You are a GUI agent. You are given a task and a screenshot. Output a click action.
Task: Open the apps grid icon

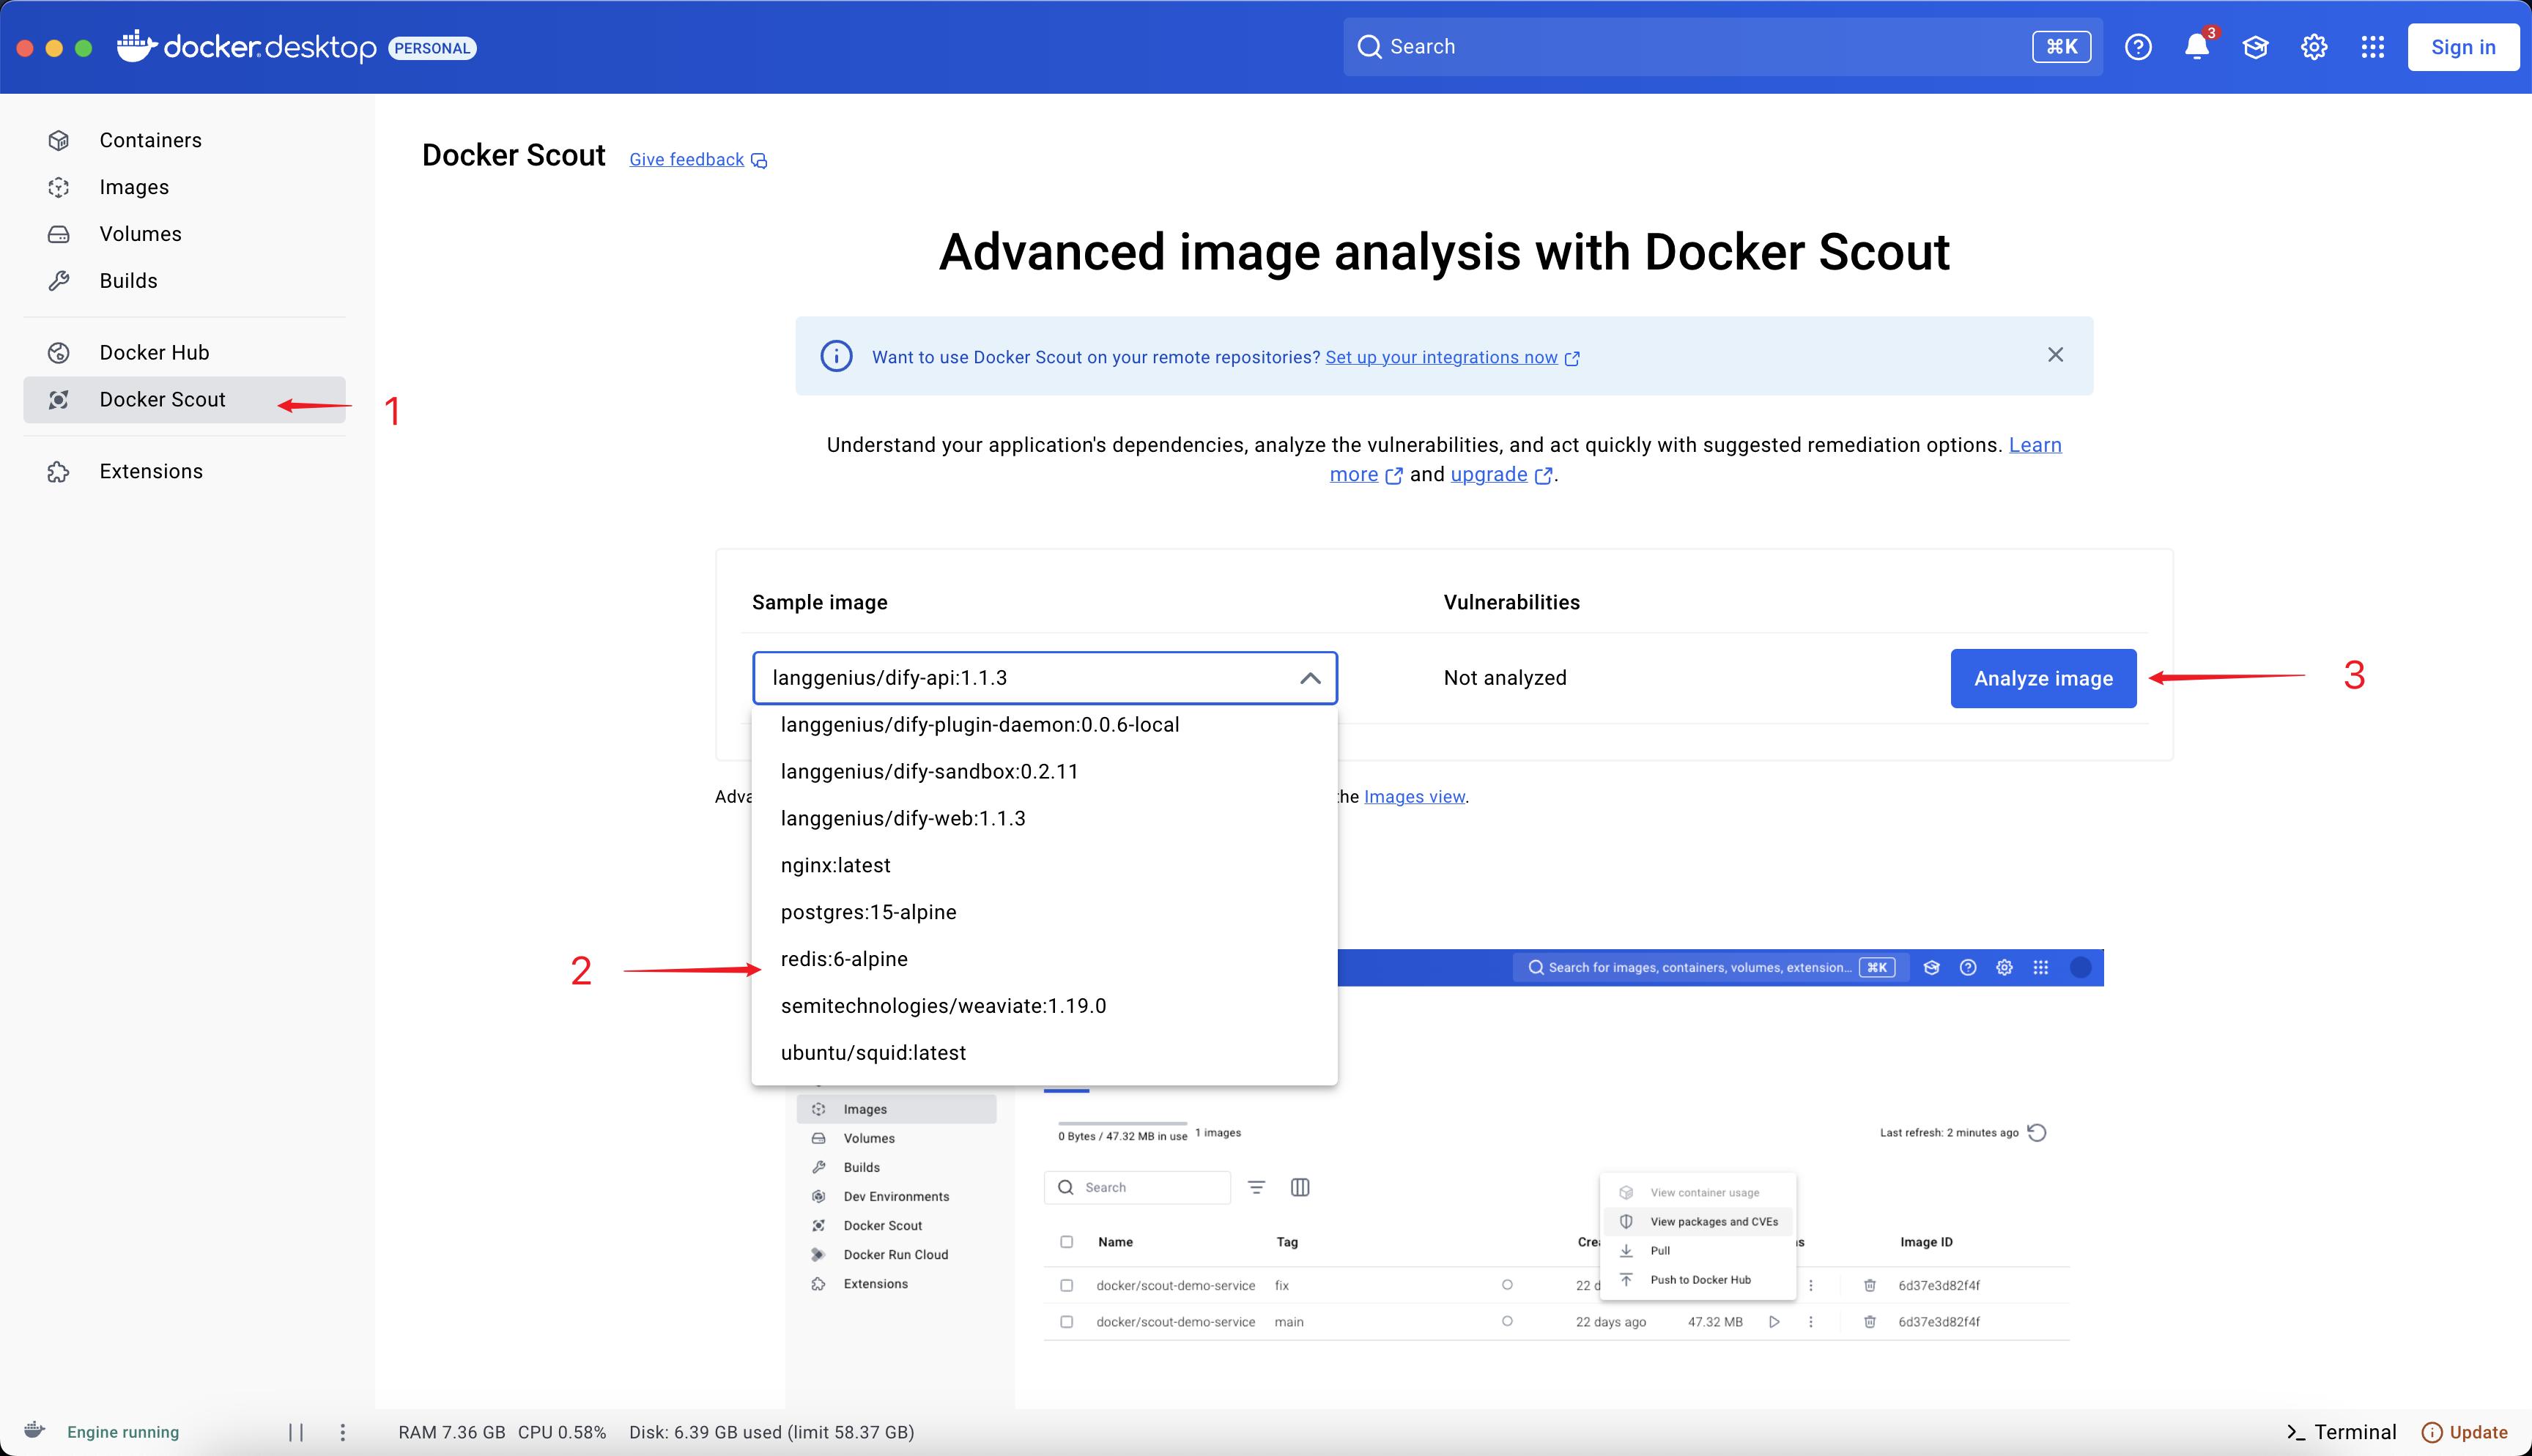point(2373,47)
